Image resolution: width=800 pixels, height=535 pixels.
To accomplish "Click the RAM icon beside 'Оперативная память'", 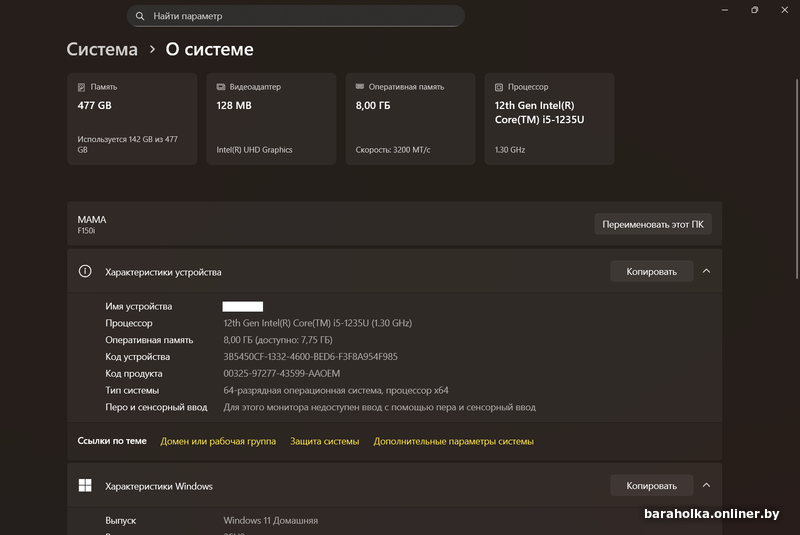I will (360, 87).
